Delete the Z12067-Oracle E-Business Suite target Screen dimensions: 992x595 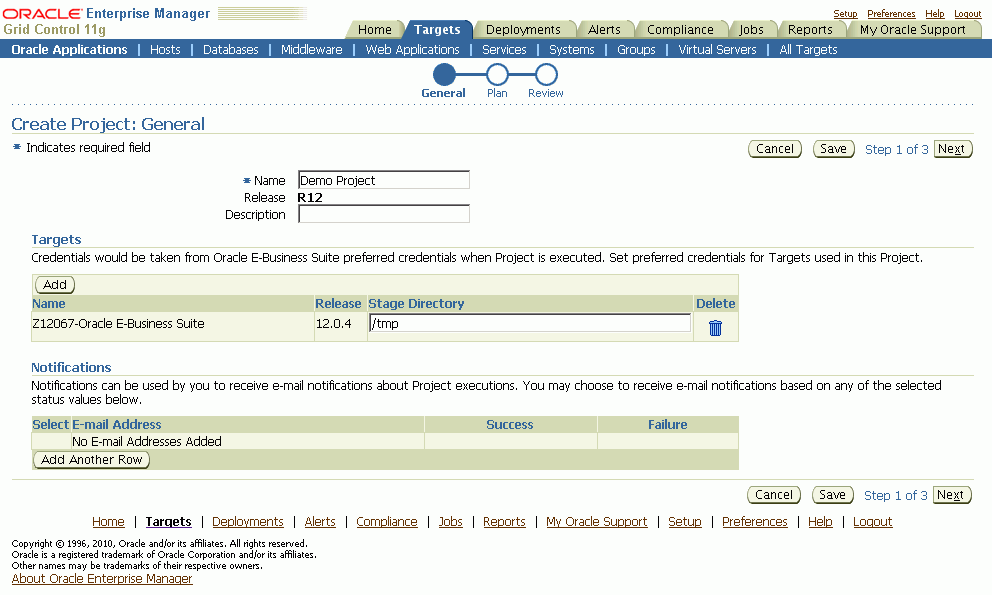[x=715, y=328]
